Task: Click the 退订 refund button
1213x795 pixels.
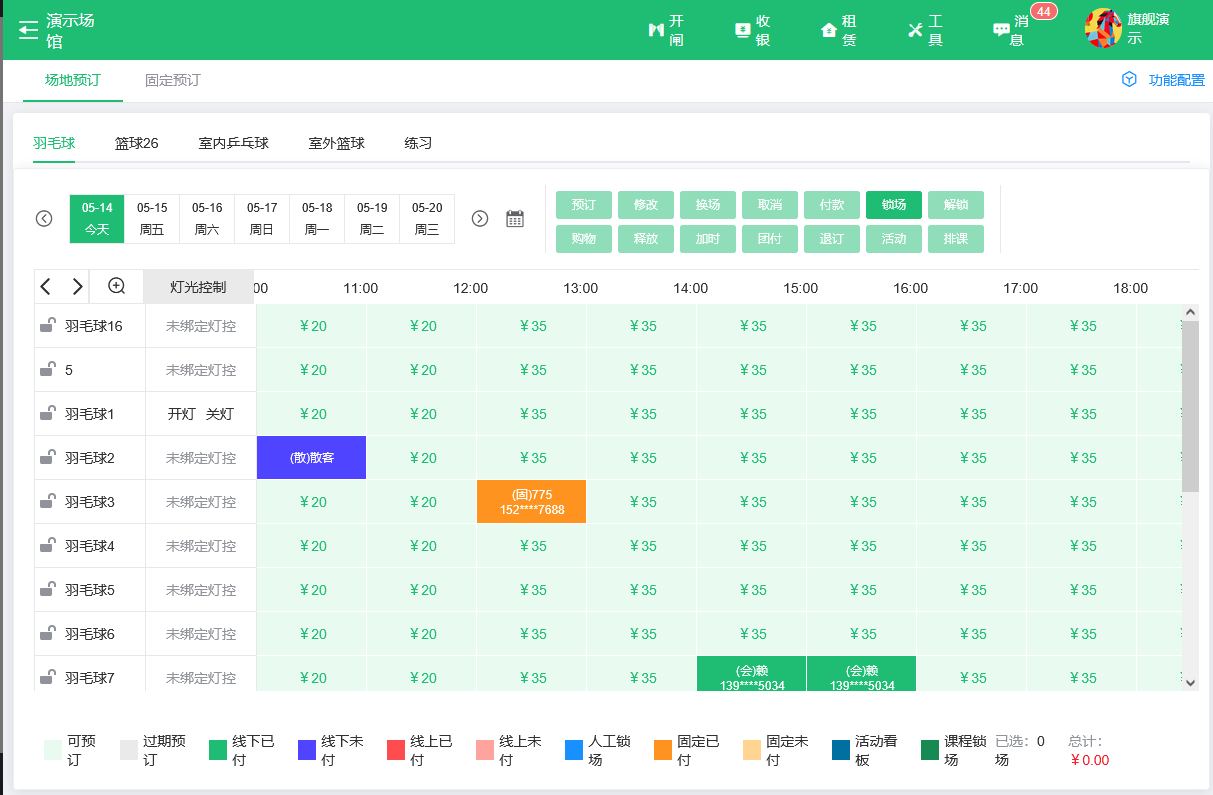Action: click(x=832, y=239)
